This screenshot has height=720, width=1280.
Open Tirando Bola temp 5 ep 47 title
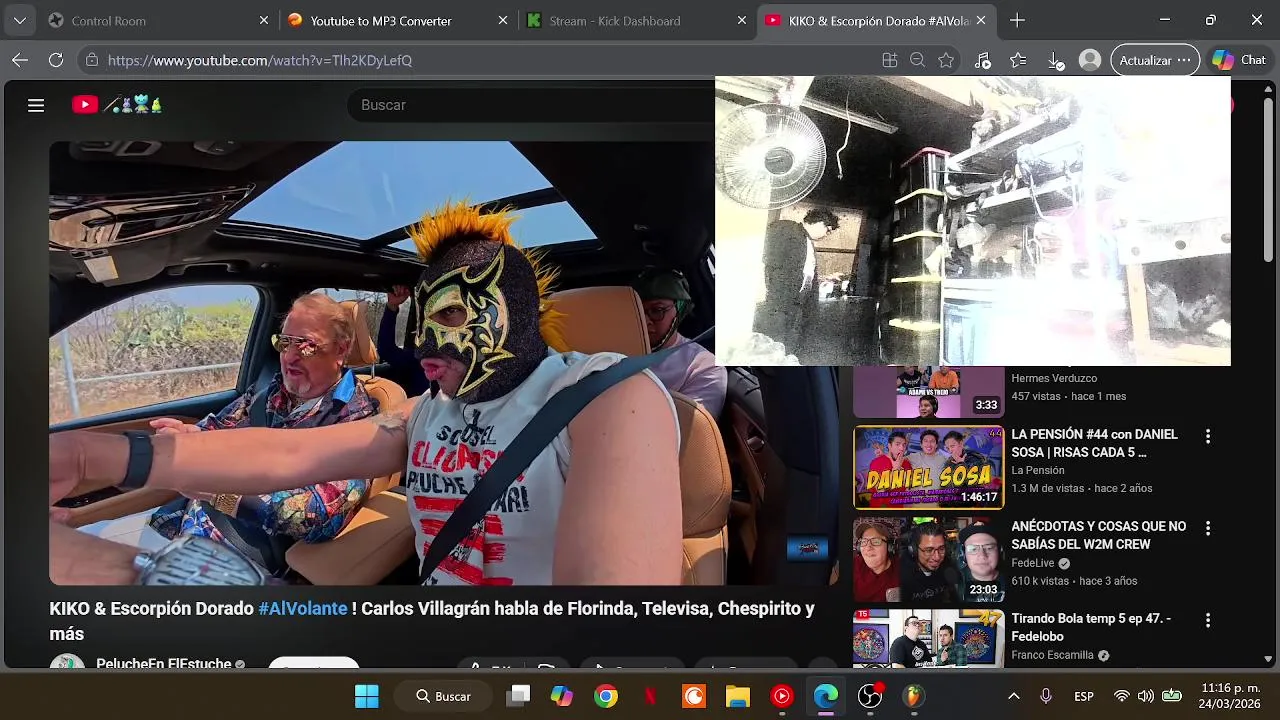click(1091, 627)
